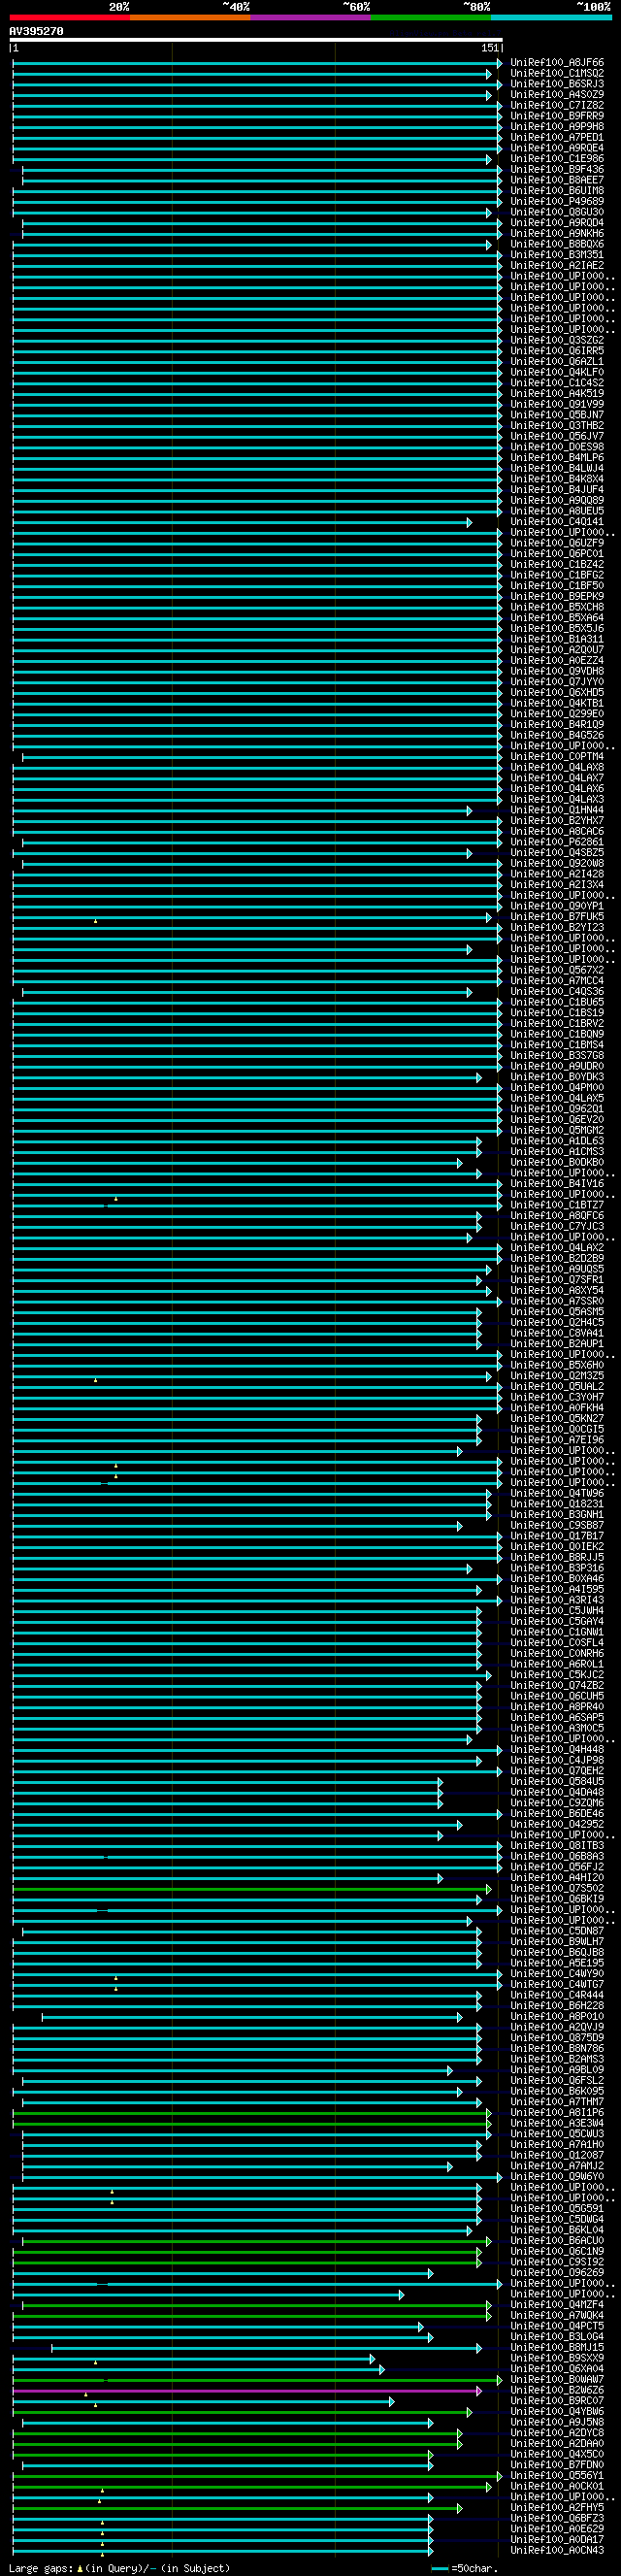621x2576 pixels.
Task: Click the white query sequence ruler bar
Action: point(256,40)
